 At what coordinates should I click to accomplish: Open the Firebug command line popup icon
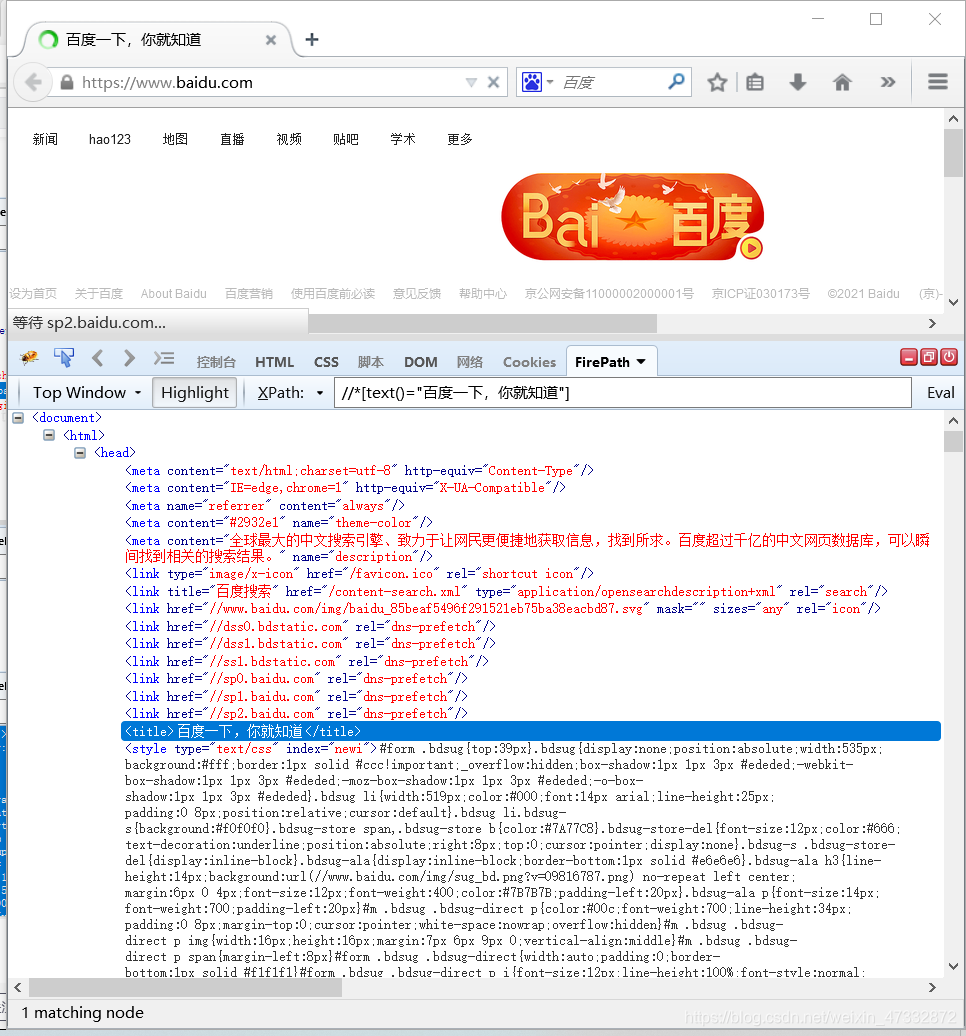click(164, 359)
